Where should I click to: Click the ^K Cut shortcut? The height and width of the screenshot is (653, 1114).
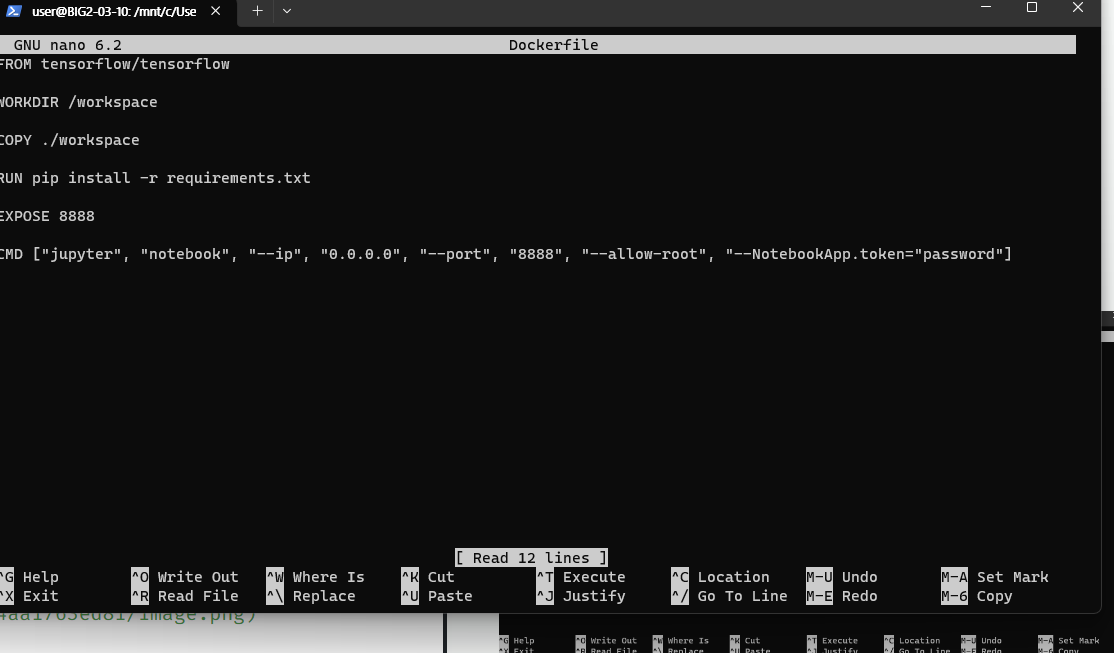click(x=428, y=577)
